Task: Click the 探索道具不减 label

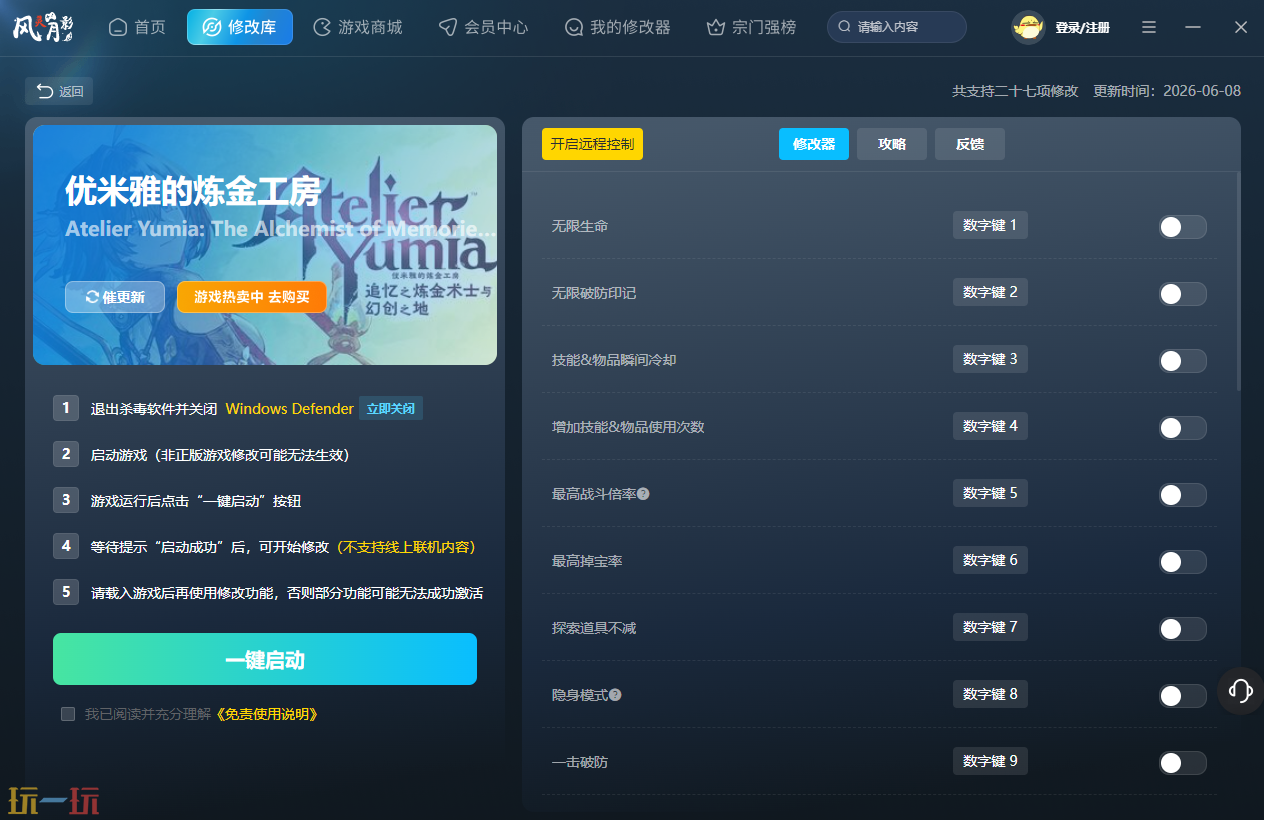Action: pyautogui.click(x=594, y=628)
